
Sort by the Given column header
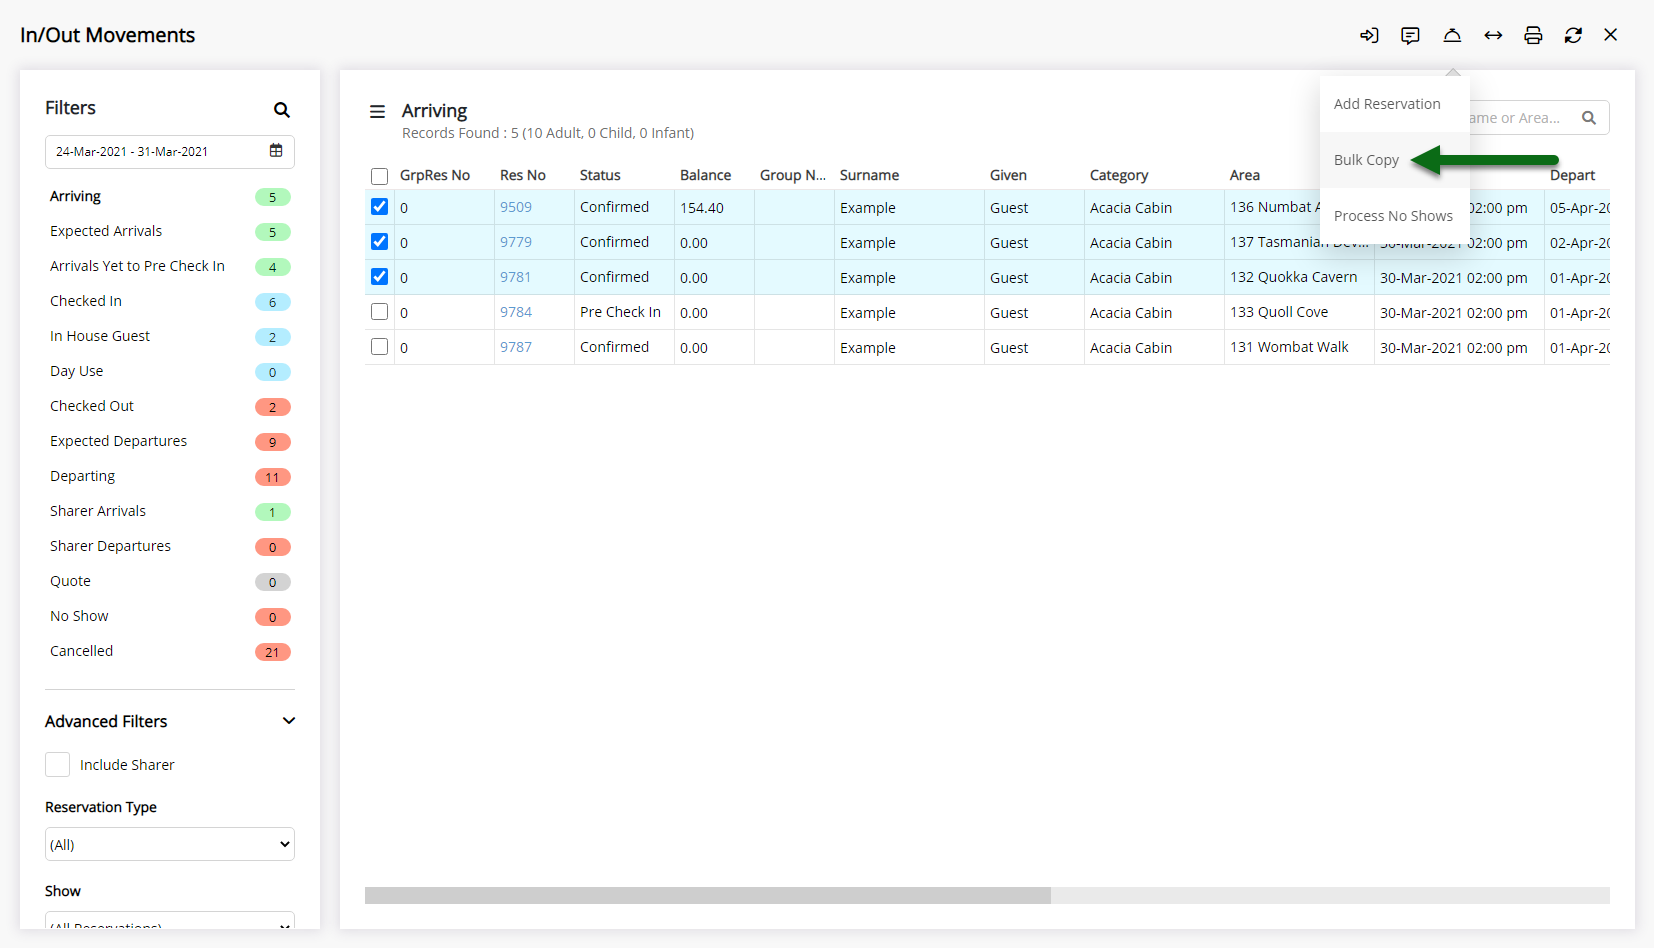[1008, 175]
